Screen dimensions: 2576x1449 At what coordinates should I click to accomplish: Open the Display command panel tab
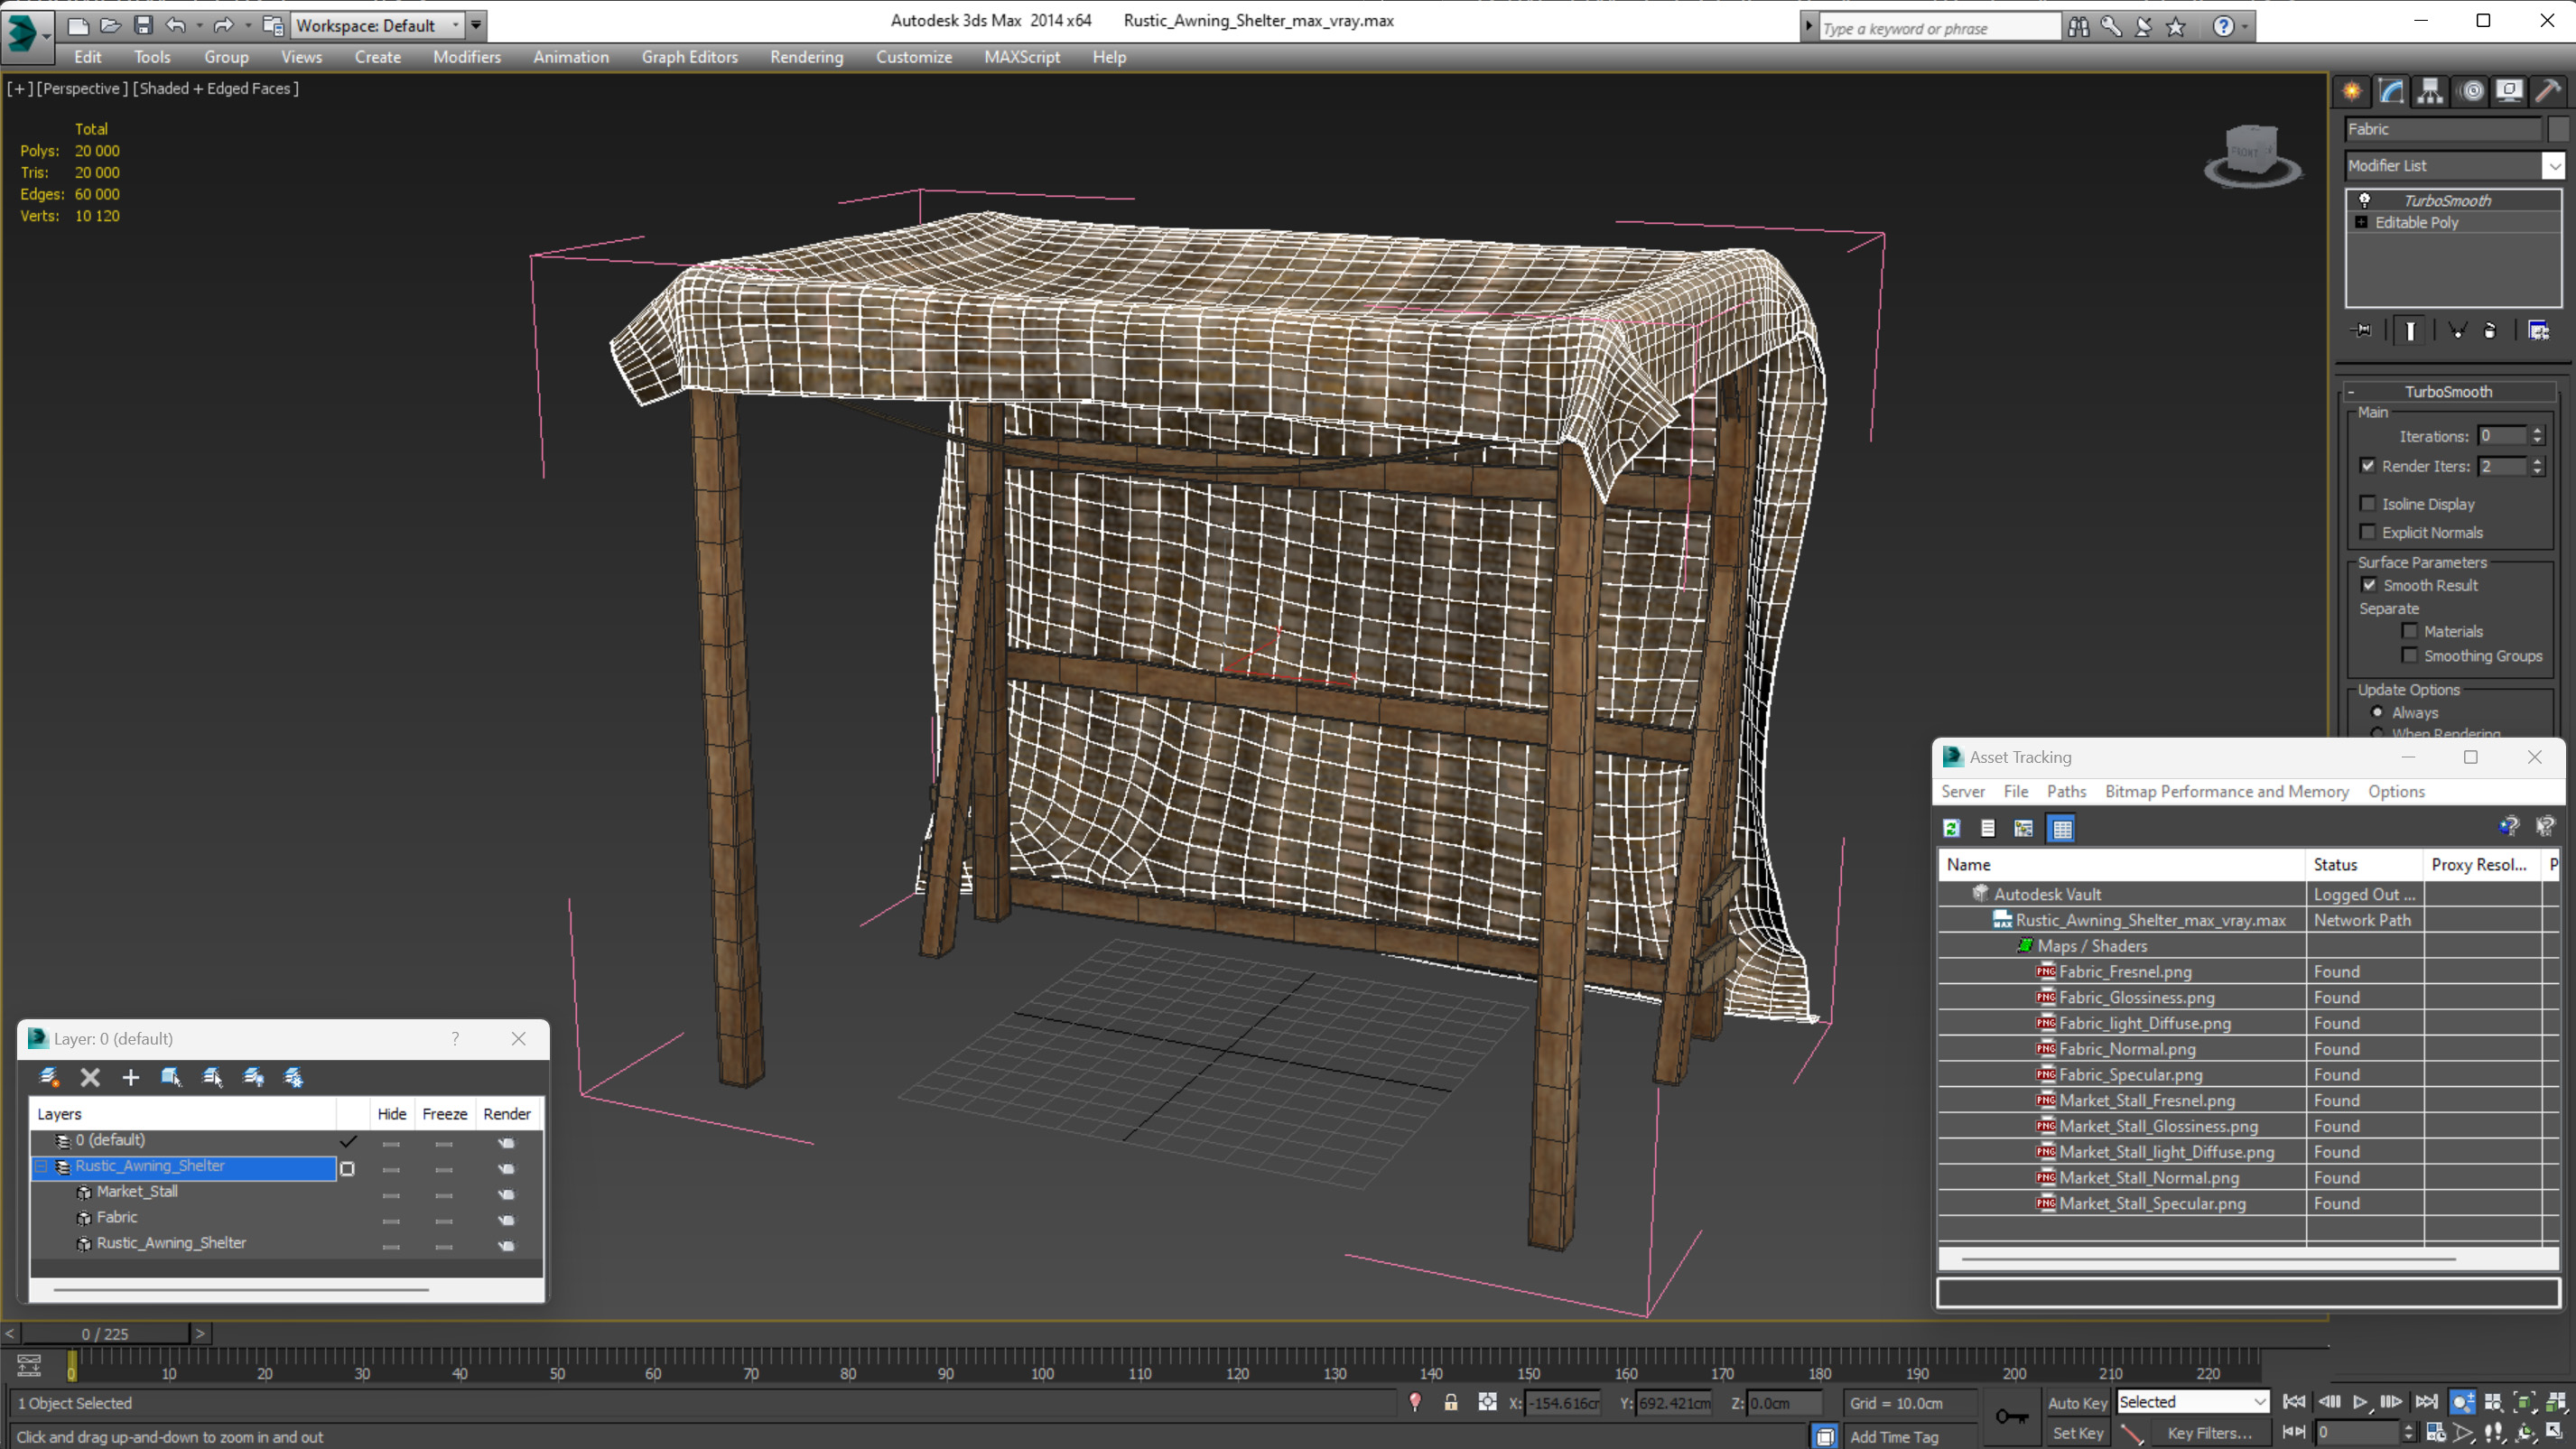2509,91
